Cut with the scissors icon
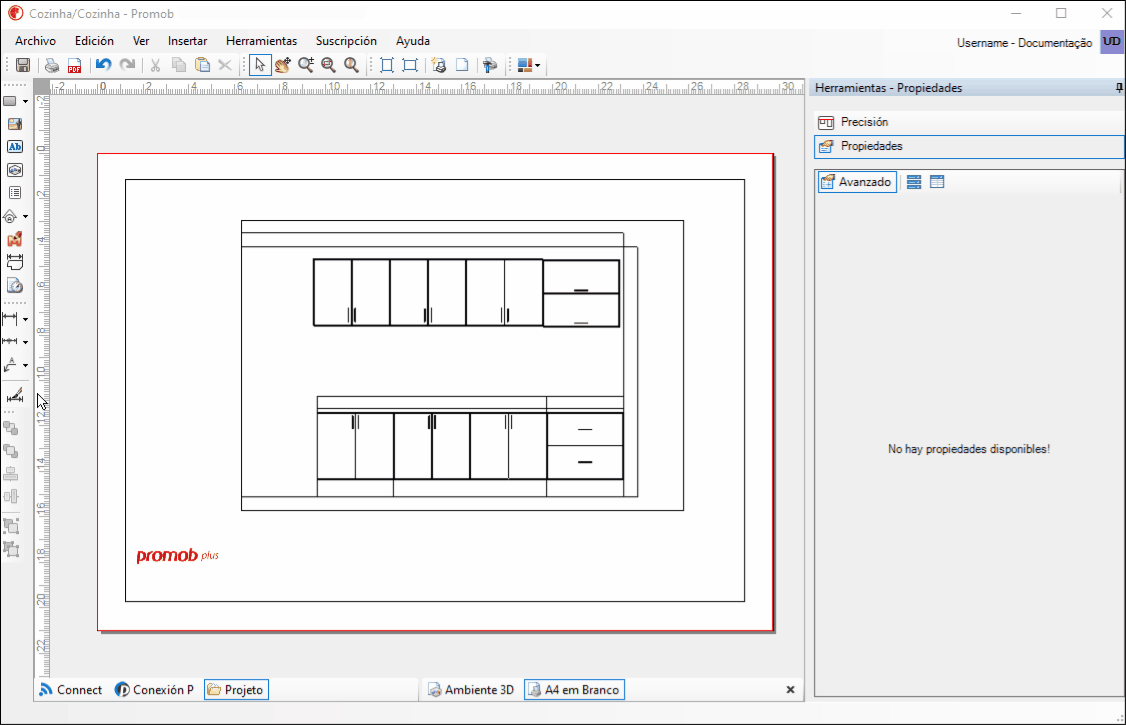This screenshot has width=1126, height=725. pos(155,65)
